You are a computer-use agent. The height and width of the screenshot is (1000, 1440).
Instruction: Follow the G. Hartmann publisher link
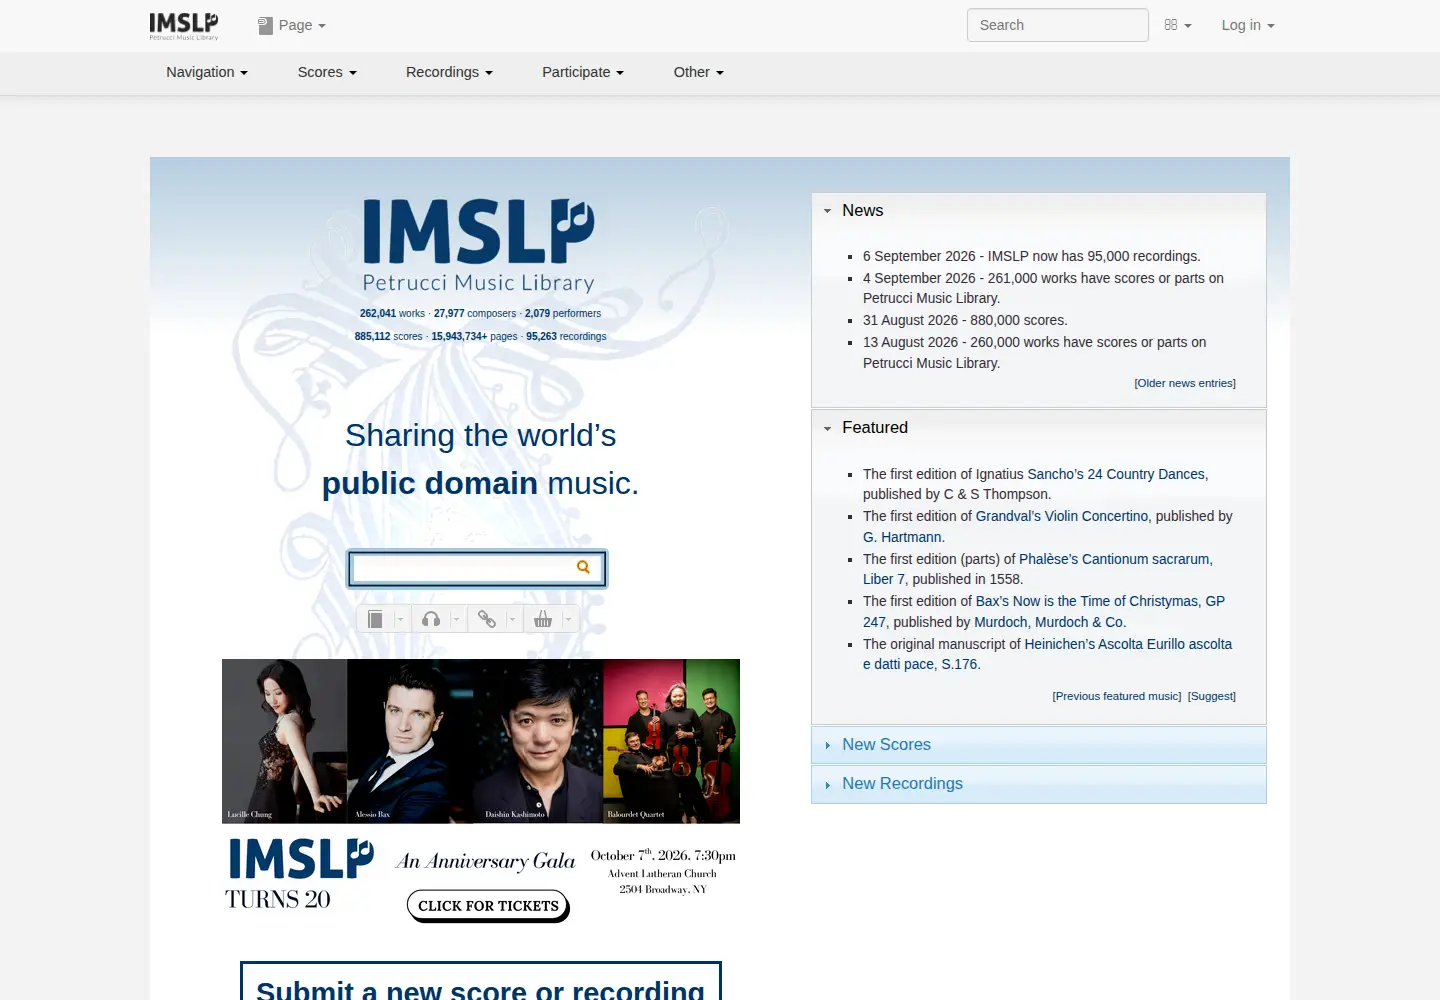[x=902, y=537]
